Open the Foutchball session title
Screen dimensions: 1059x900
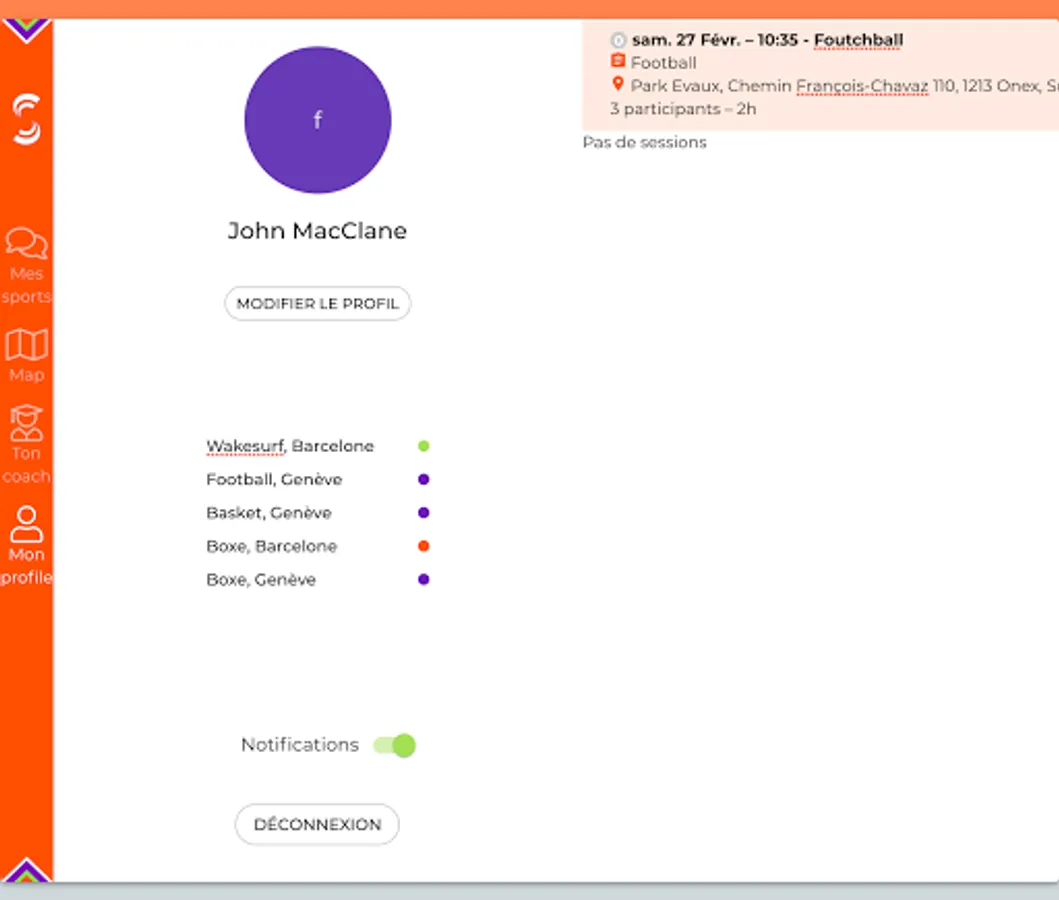coord(858,40)
